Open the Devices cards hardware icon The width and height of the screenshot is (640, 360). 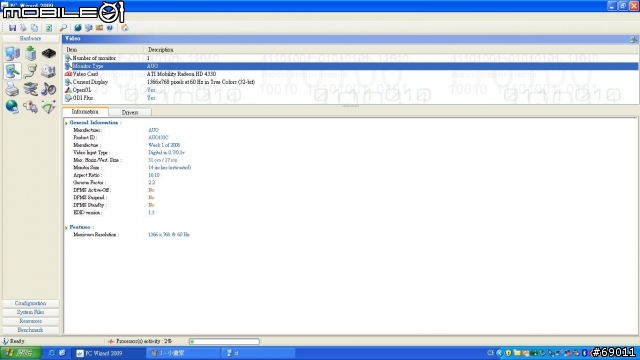31,89
